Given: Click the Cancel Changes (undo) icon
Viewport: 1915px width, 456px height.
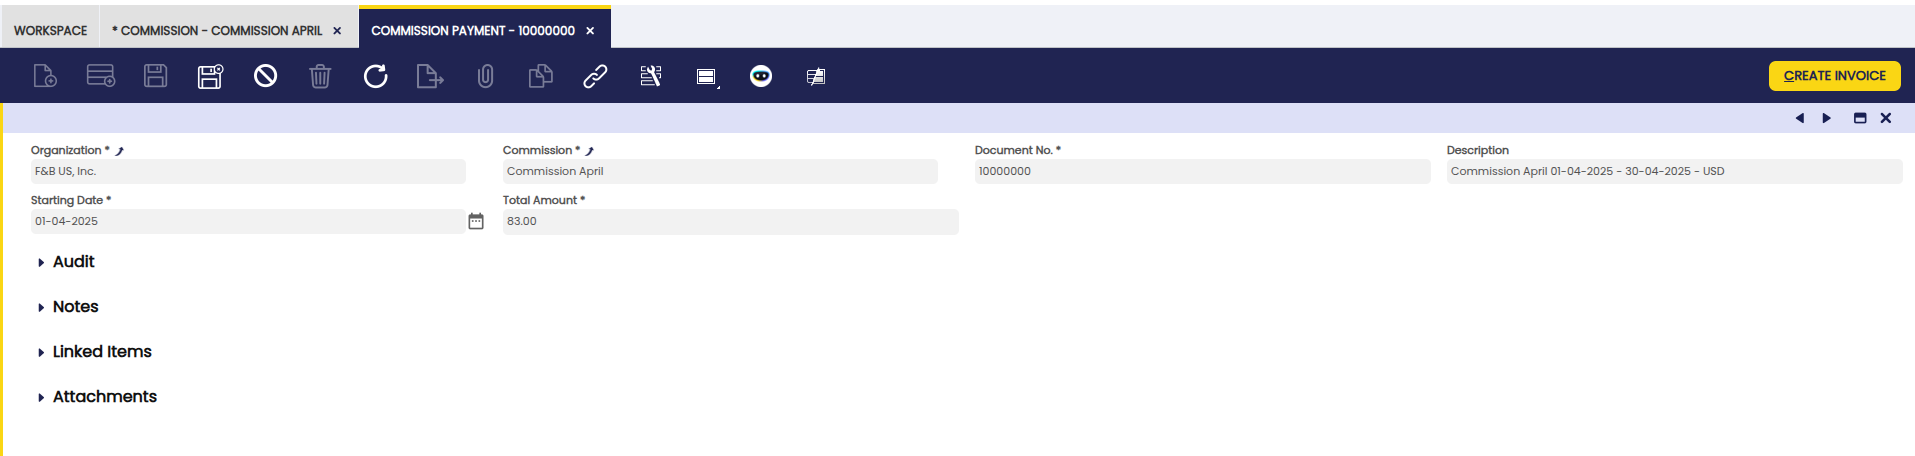Looking at the screenshot, I should 265,76.
